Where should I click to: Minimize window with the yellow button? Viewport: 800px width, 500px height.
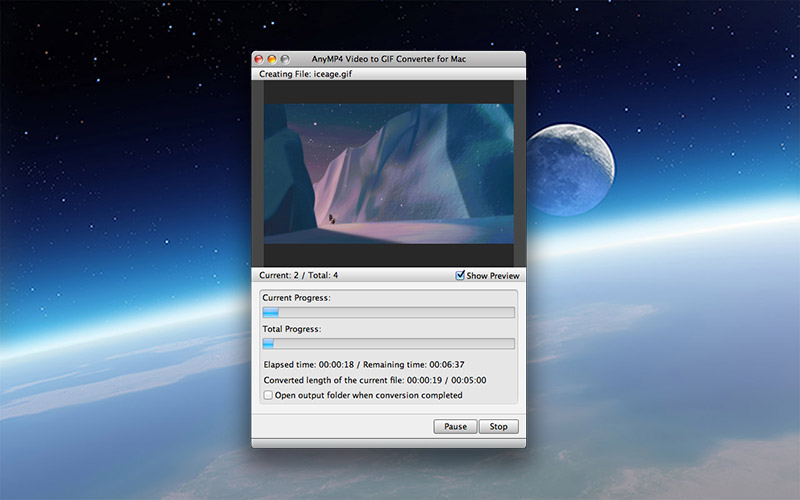272,59
